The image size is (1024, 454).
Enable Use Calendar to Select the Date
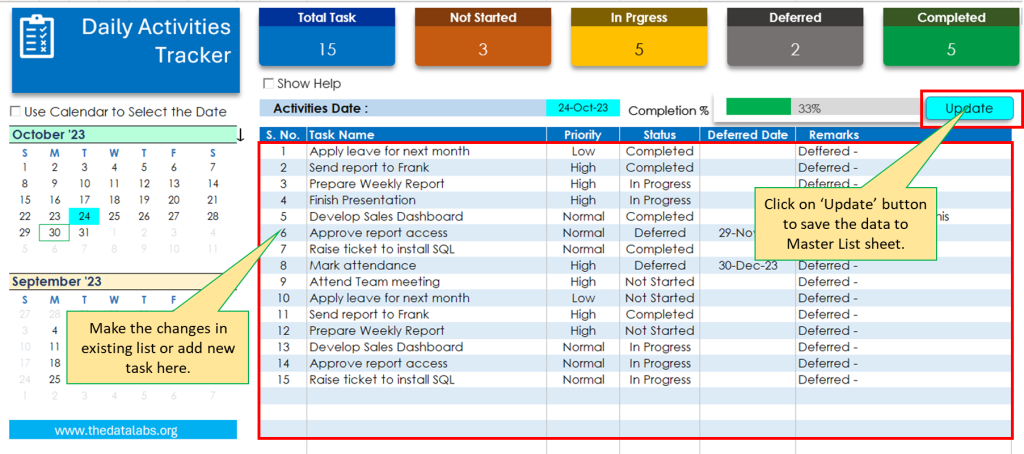click(15, 112)
